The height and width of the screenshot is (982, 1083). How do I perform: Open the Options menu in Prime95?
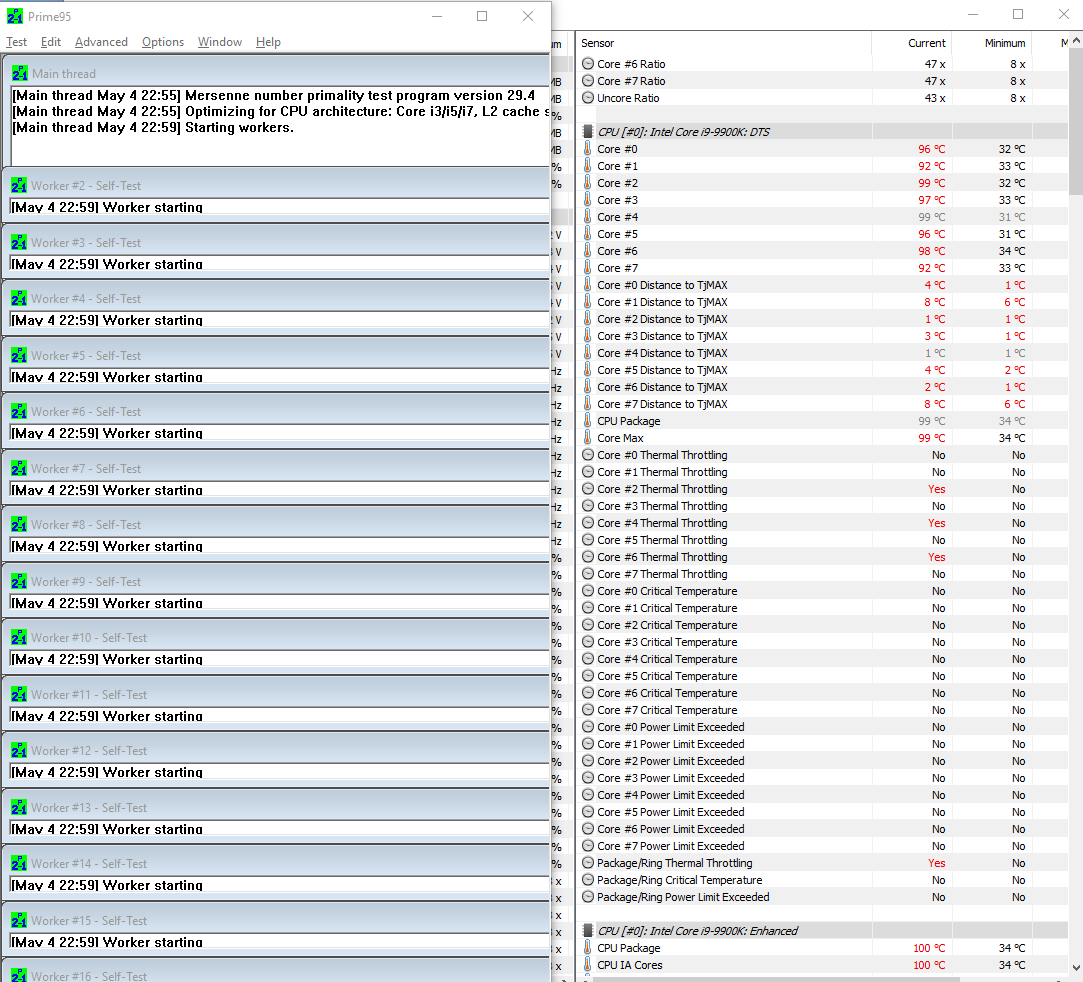pos(163,42)
